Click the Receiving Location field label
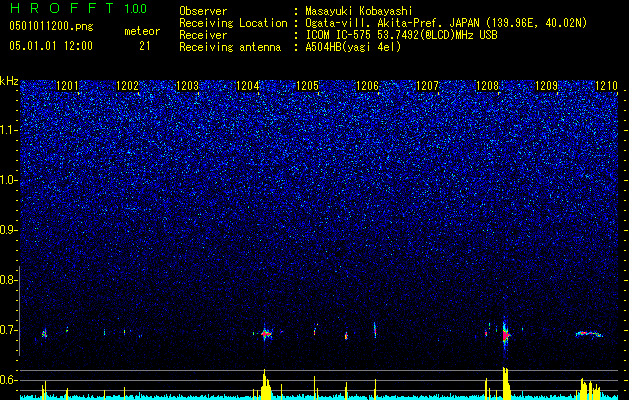The image size is (629, 400). (233, 23)
